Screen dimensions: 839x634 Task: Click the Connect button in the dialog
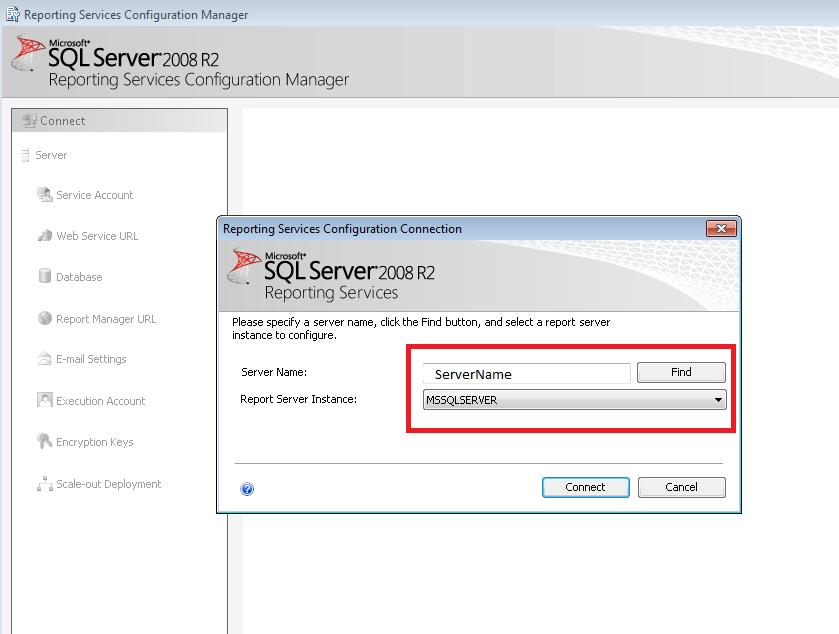click(585, 487)
